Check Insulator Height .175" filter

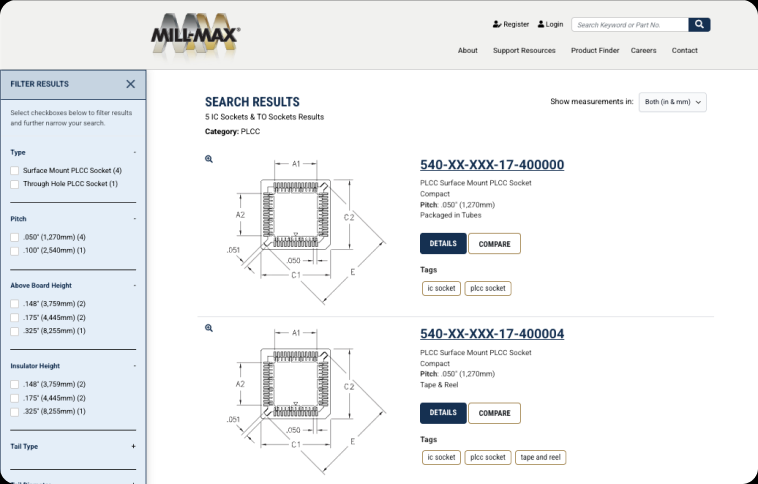(15, 398)
